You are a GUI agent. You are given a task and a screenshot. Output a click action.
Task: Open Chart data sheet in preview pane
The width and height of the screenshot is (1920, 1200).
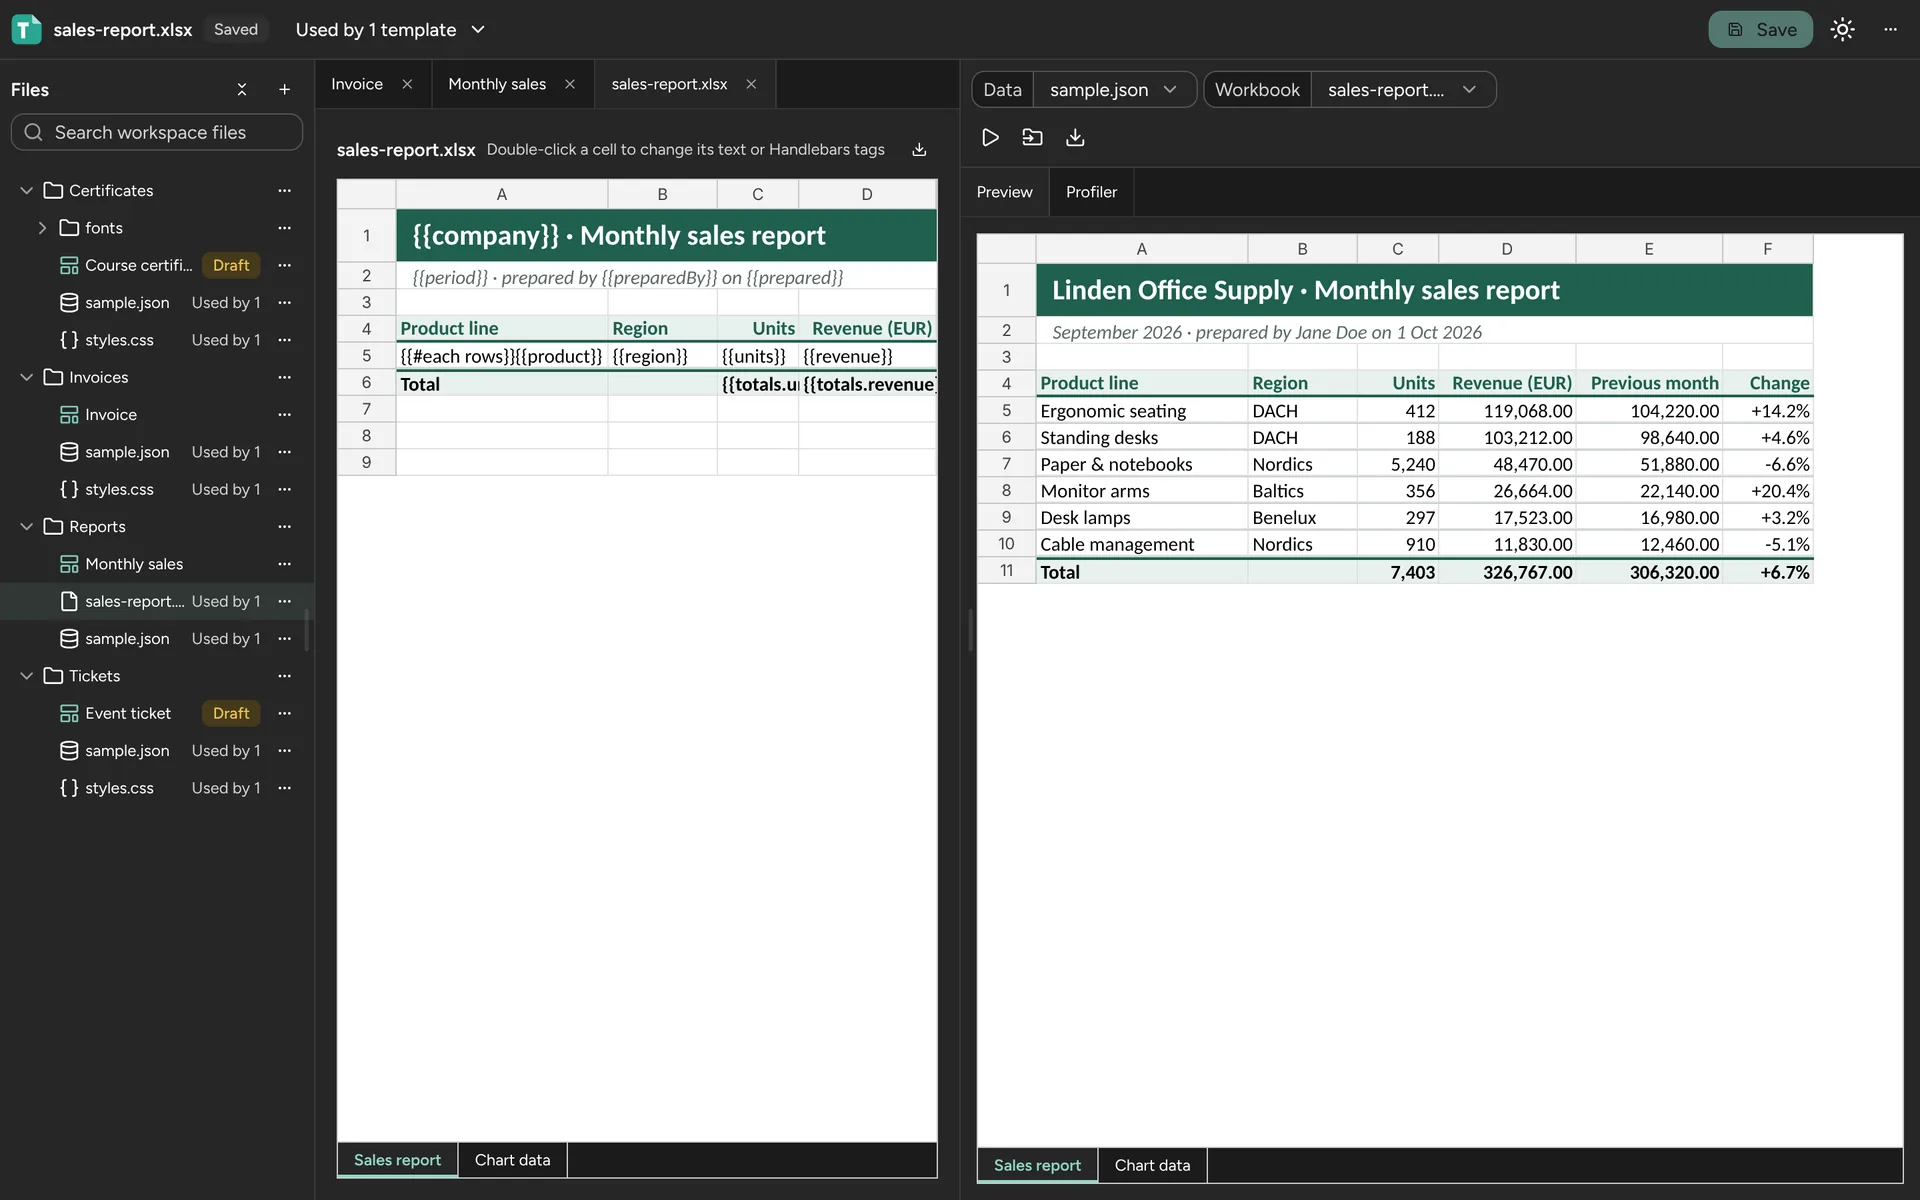pyautogui.click(x=1152, y=1165)
